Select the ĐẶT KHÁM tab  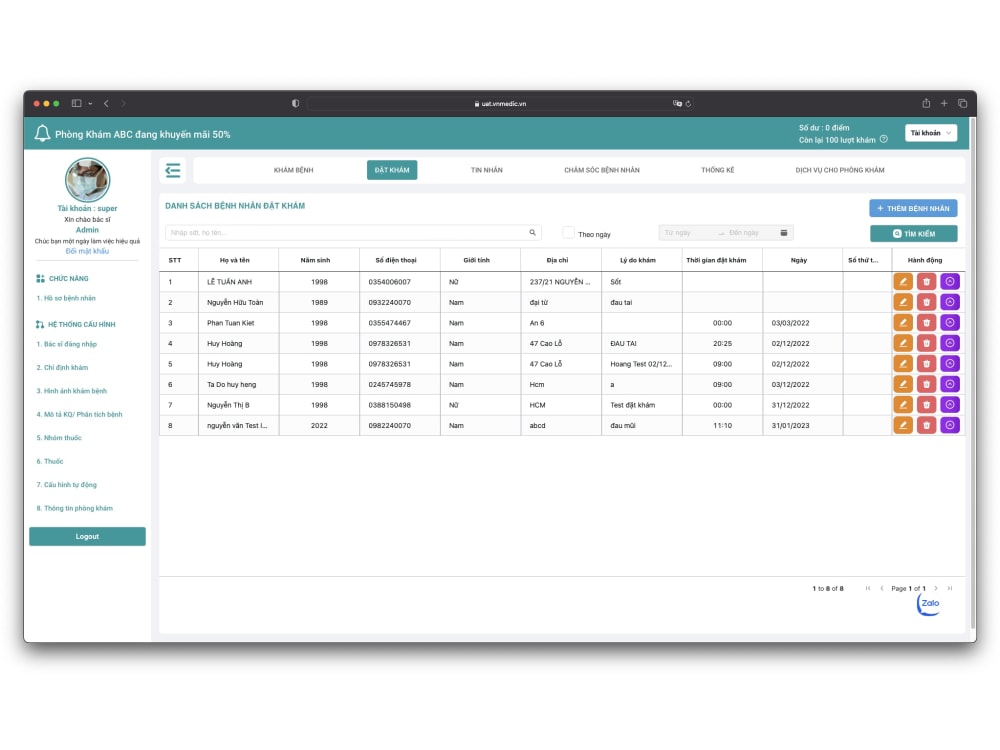click(392, 170)
